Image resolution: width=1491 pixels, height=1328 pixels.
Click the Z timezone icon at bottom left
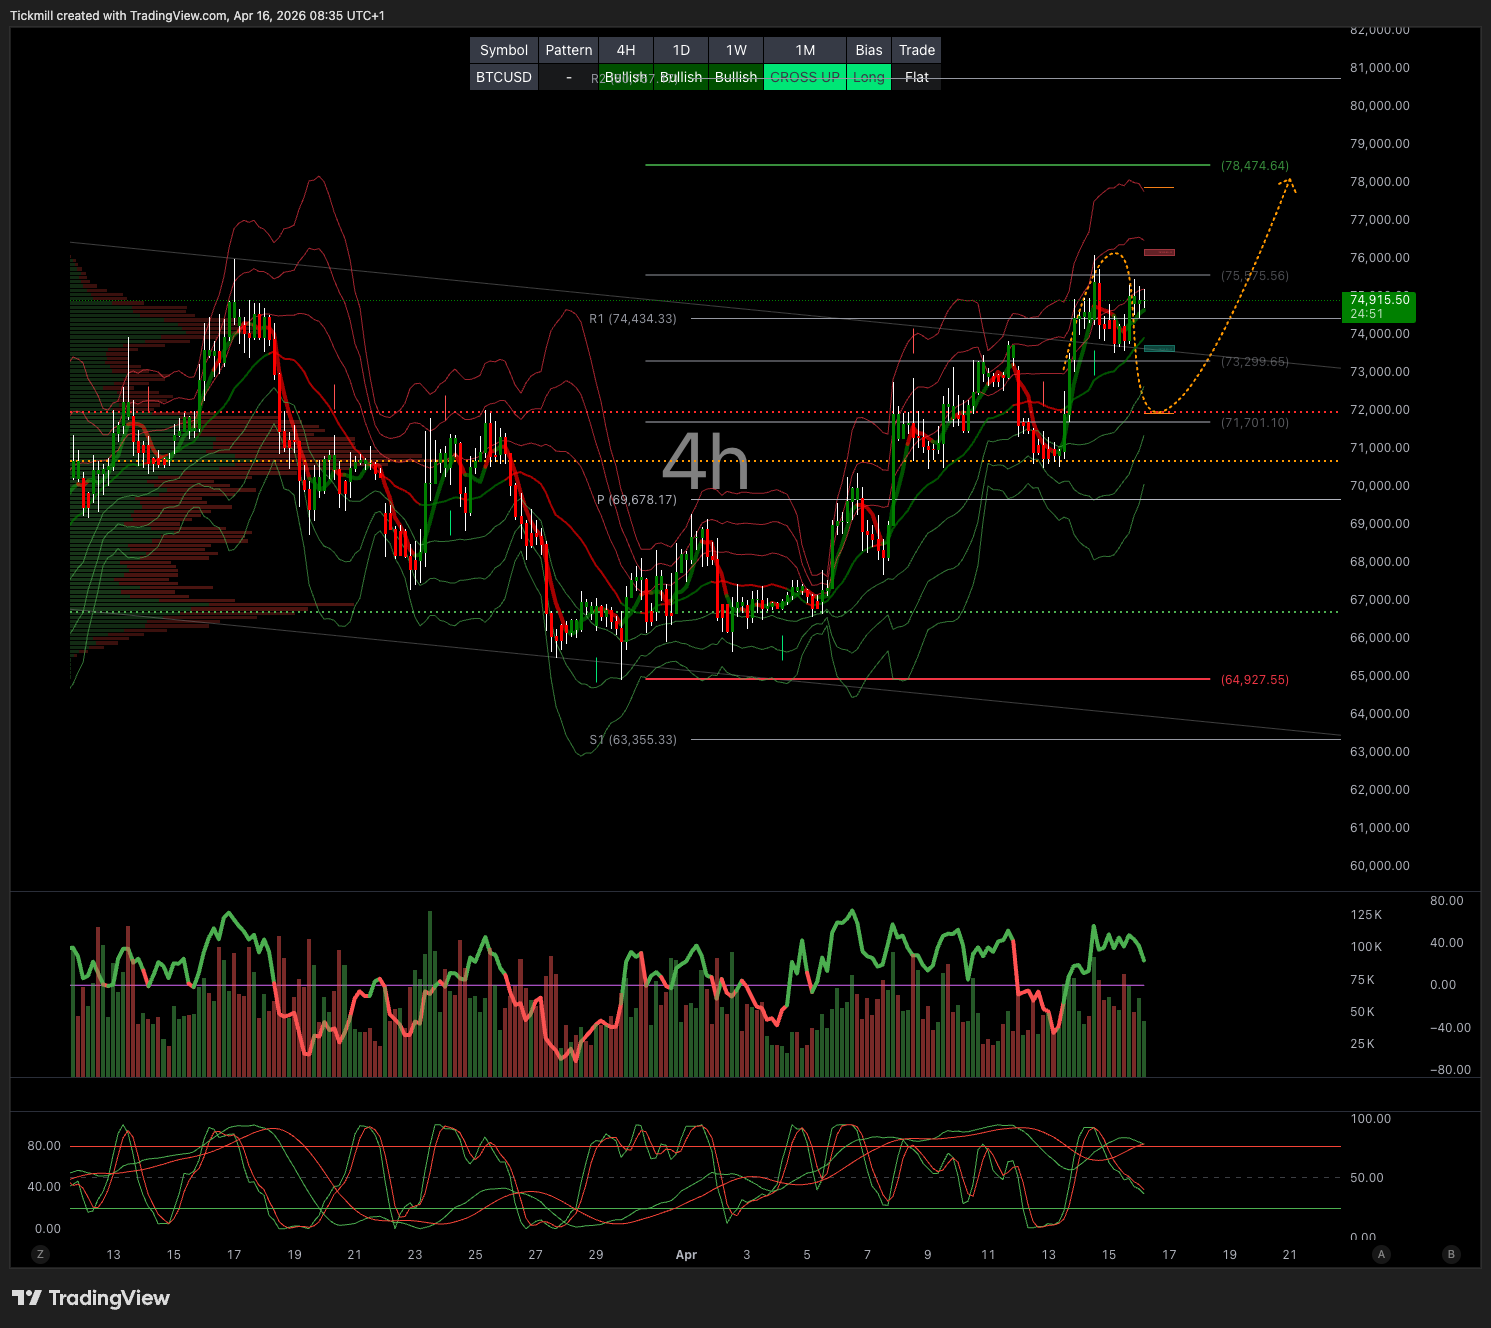[x=40, y=1254]
